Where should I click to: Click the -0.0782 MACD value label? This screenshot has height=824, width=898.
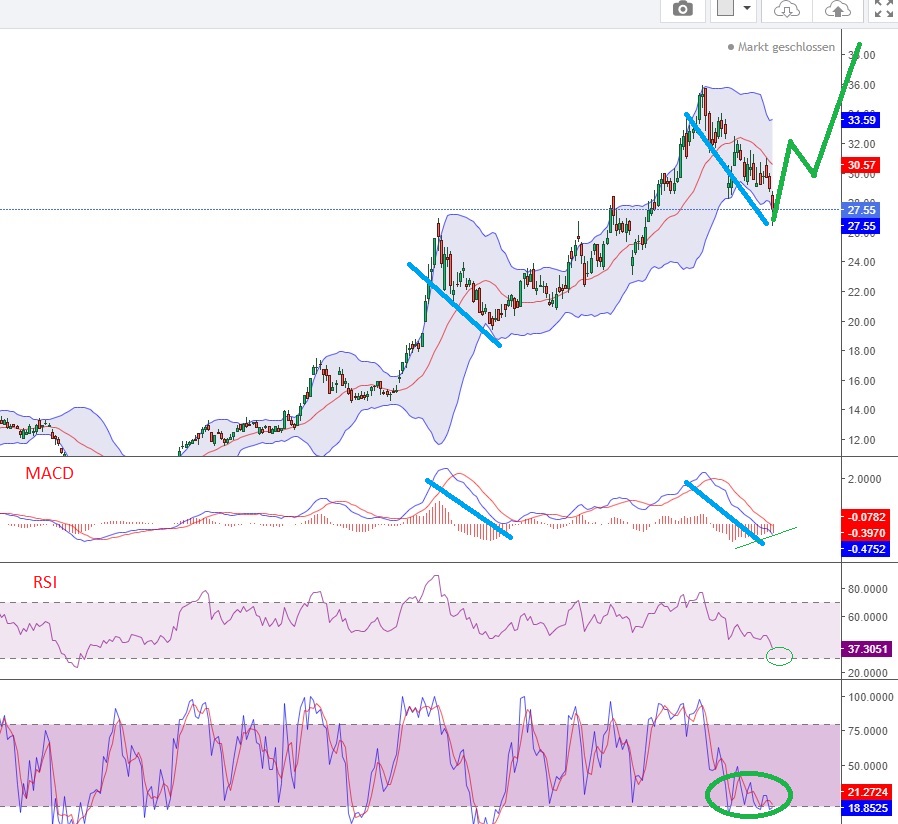(866, 517)
